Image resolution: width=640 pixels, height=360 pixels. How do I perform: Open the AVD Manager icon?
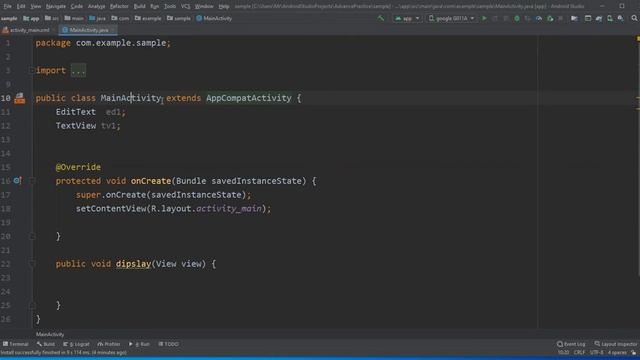(x=610, y=18)
